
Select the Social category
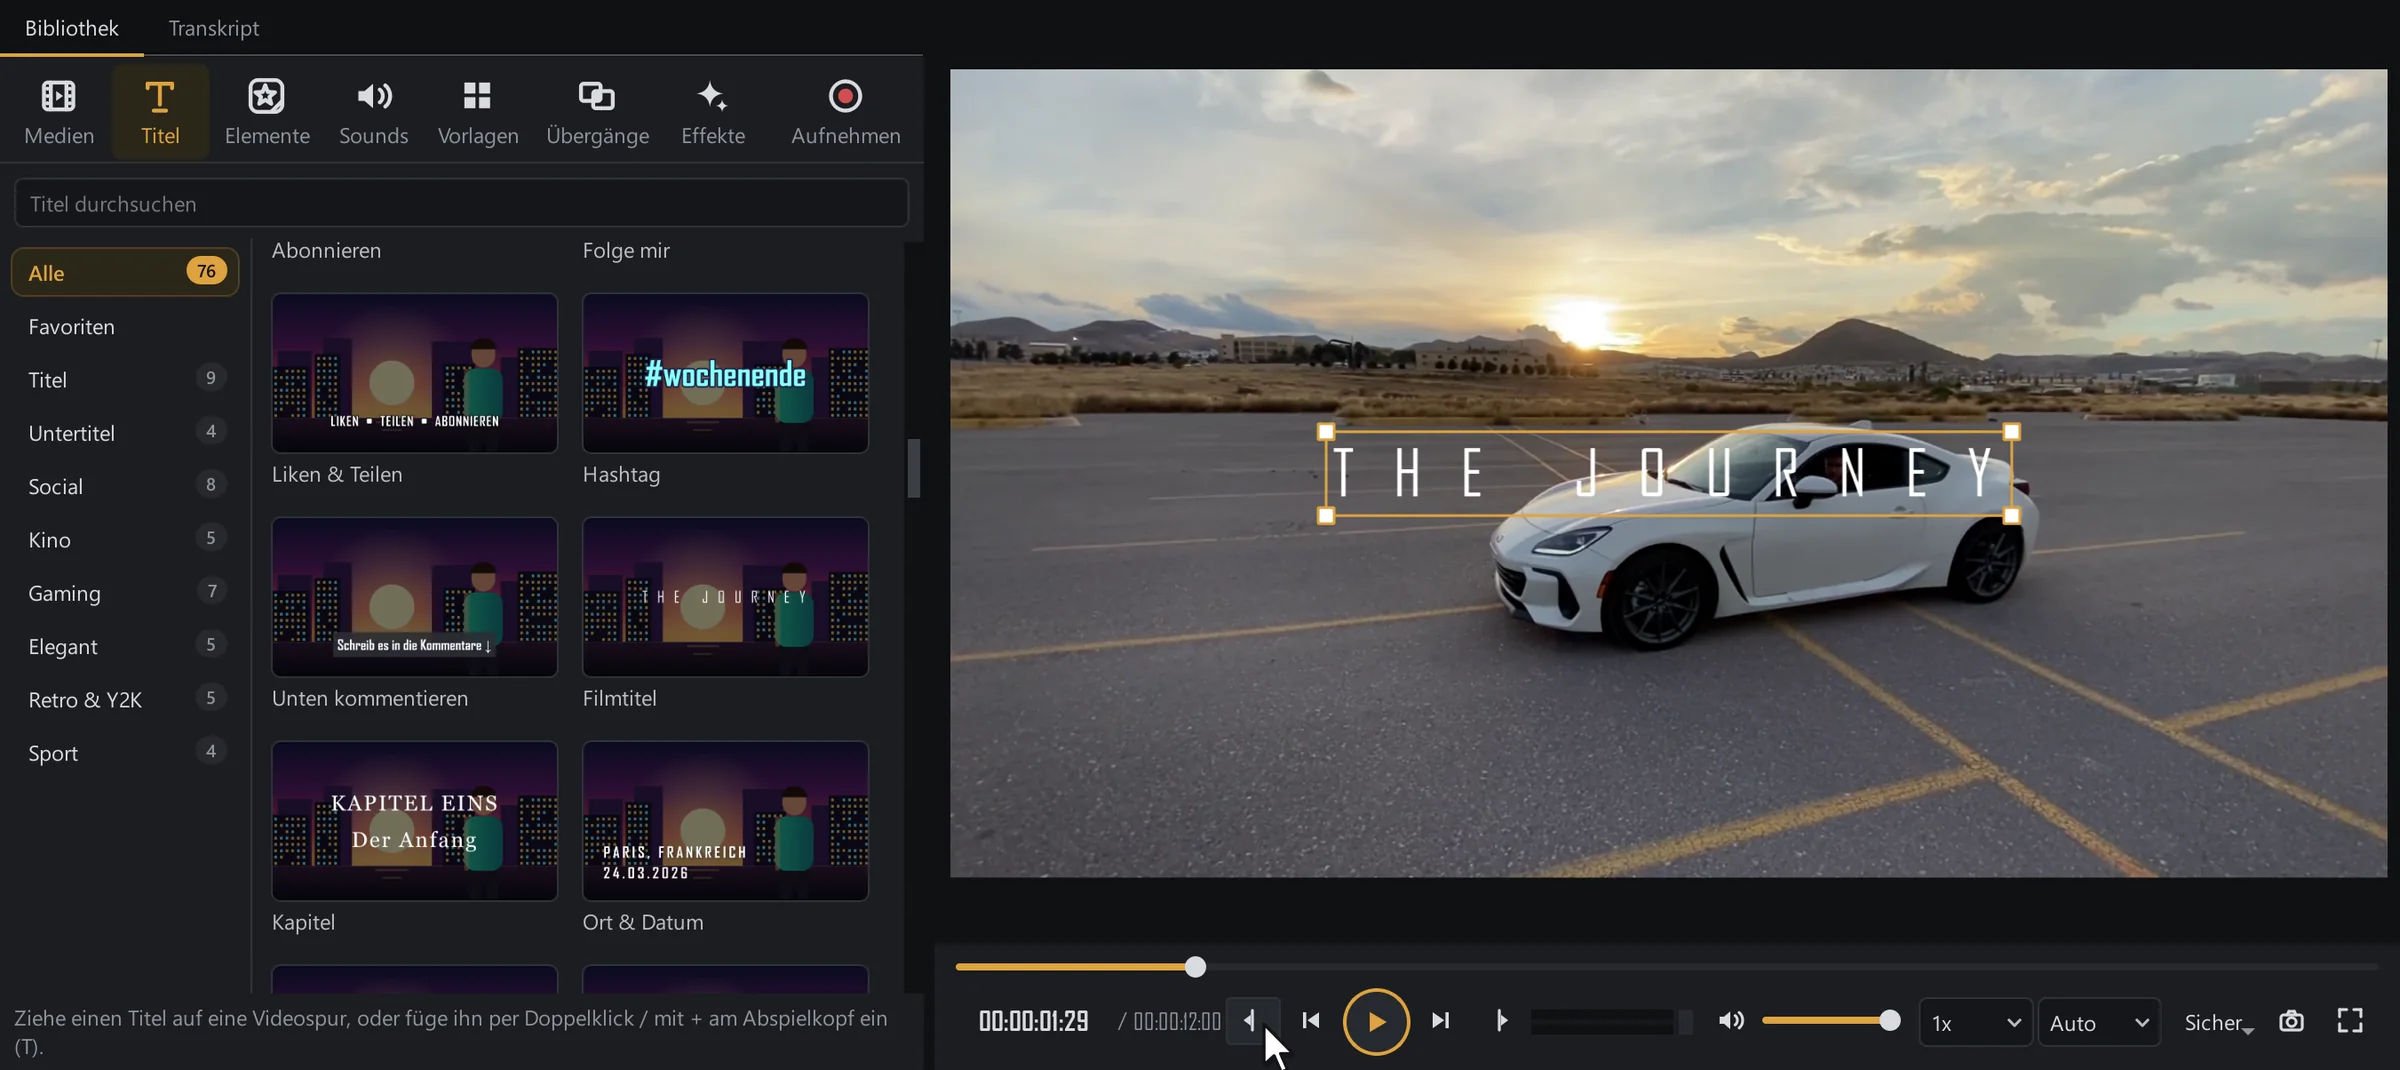point(125,486)
